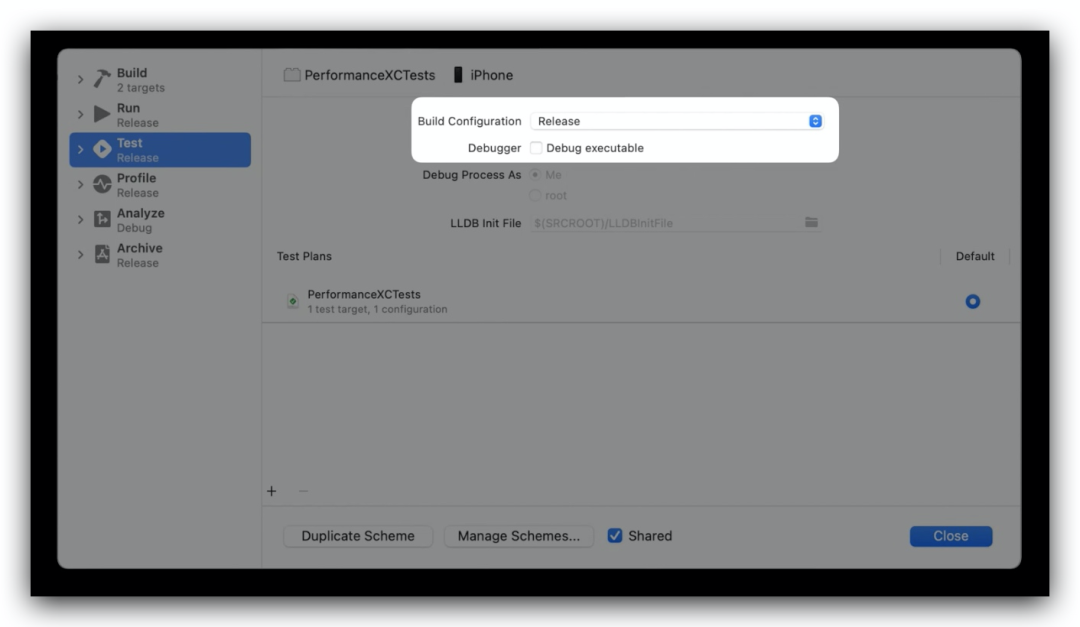Click the test plan file icon

292,301
